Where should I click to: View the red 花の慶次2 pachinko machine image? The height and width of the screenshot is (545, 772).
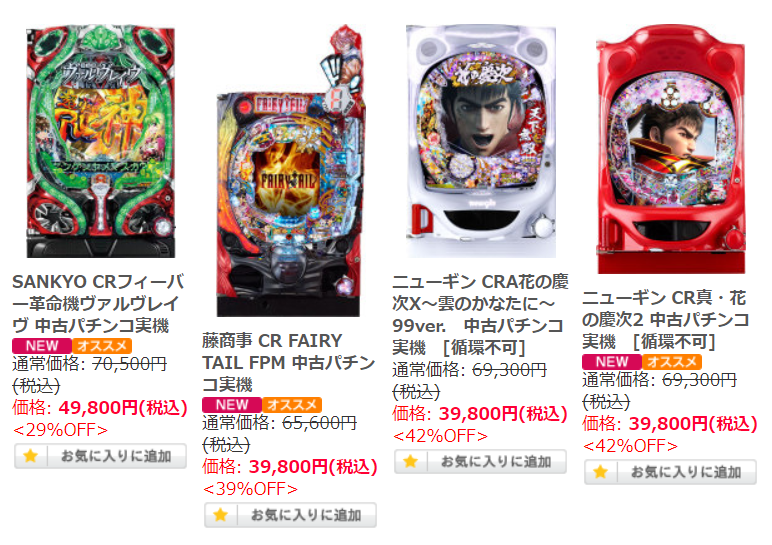(671, 150)
